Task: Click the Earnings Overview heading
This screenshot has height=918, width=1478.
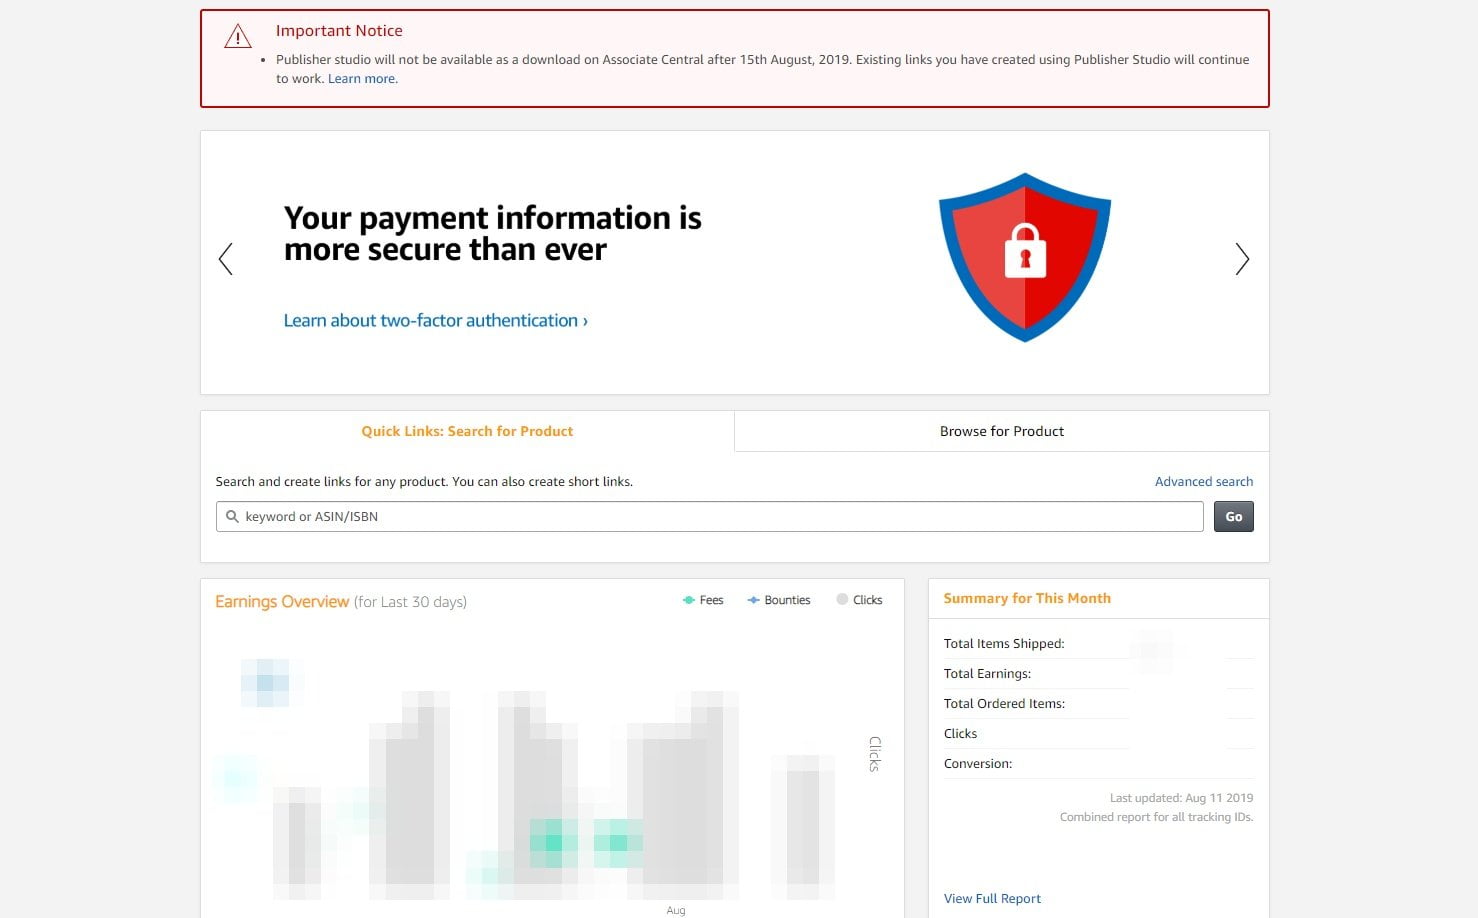Action: pyautogui.click(x=282, y=602)
